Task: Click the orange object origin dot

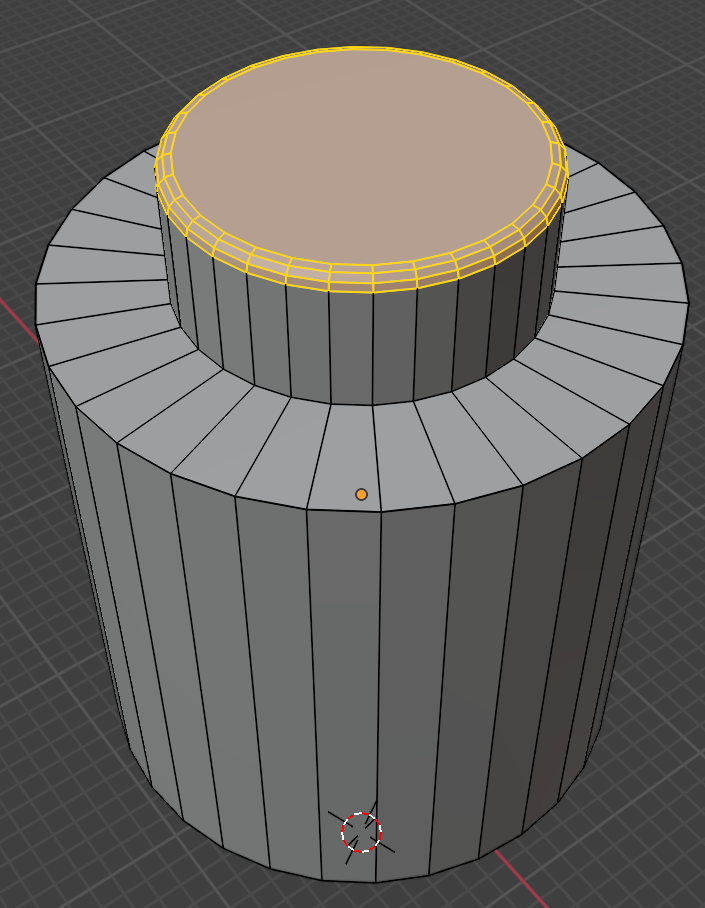Action: [x=361, y=494]
